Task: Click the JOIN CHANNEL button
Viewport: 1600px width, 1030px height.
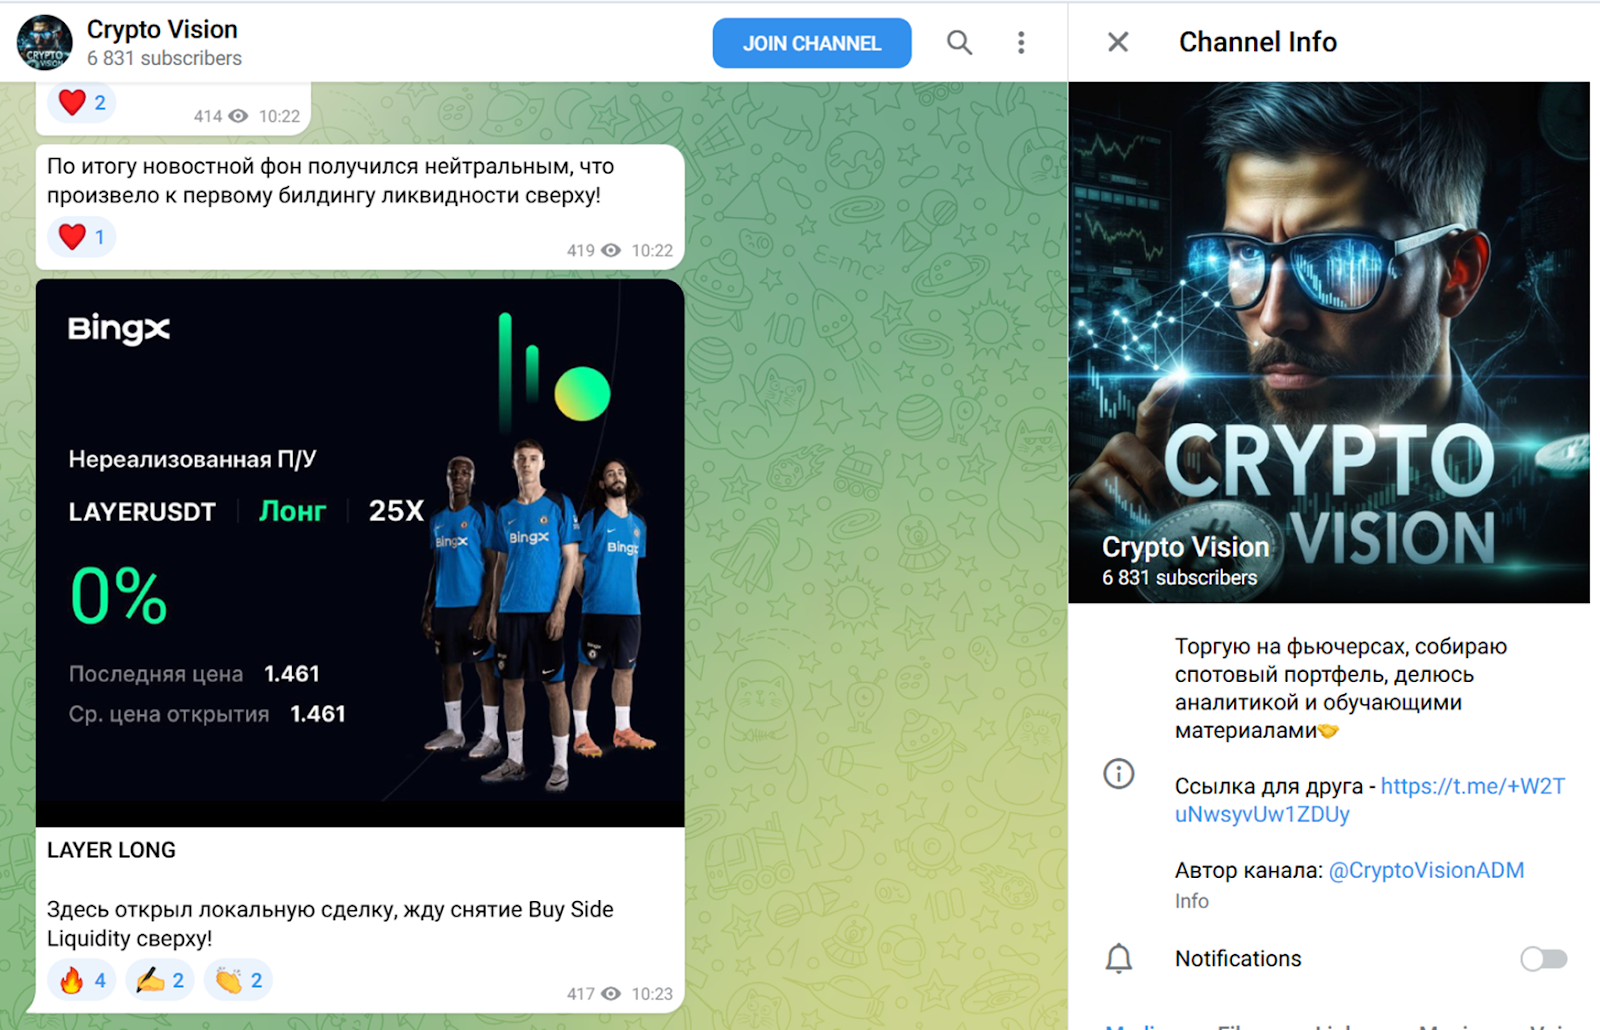Action: [812, 43]
